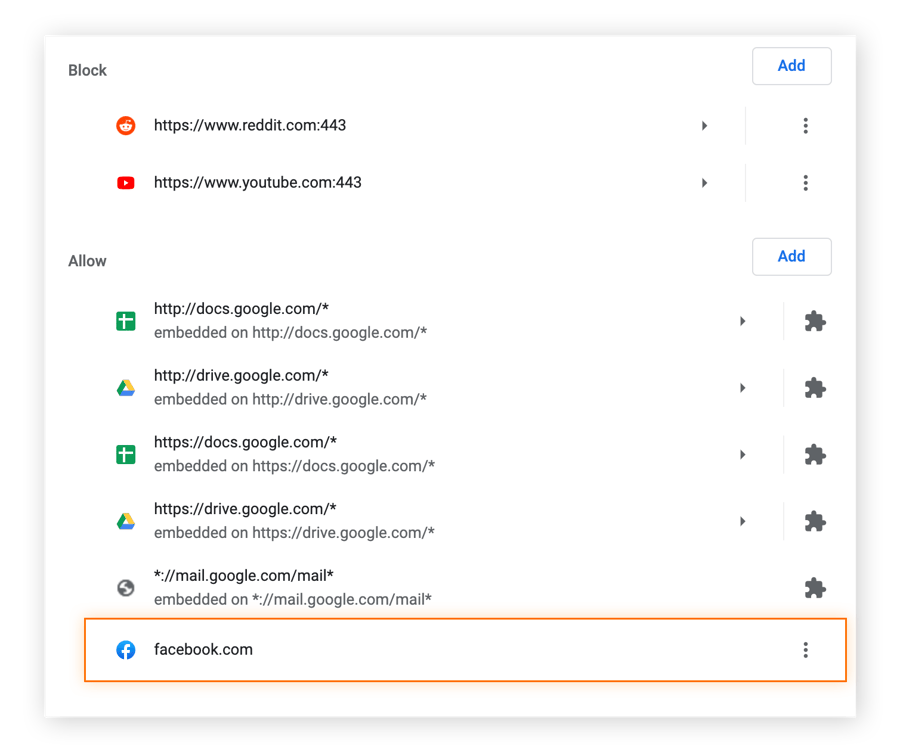Click the Google Drive icon for http drive.google.com
This screenshot has width=900, height=756.
coord(126,387)
